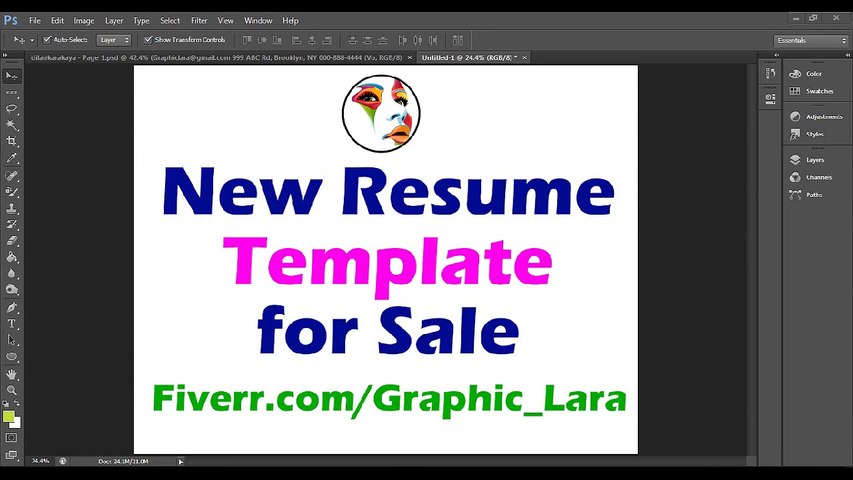Viewport: 853px width, 480px height.
Task: Select the Eraser tool
Action: click(x=11, y=241)
